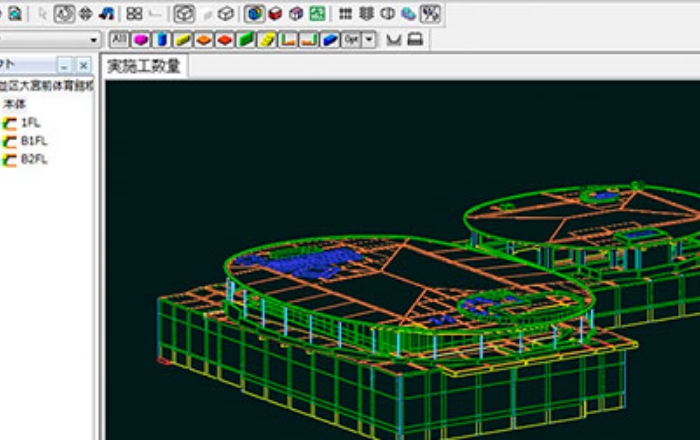
Task: Click the 本体 node in project tree
Action: 15,104
